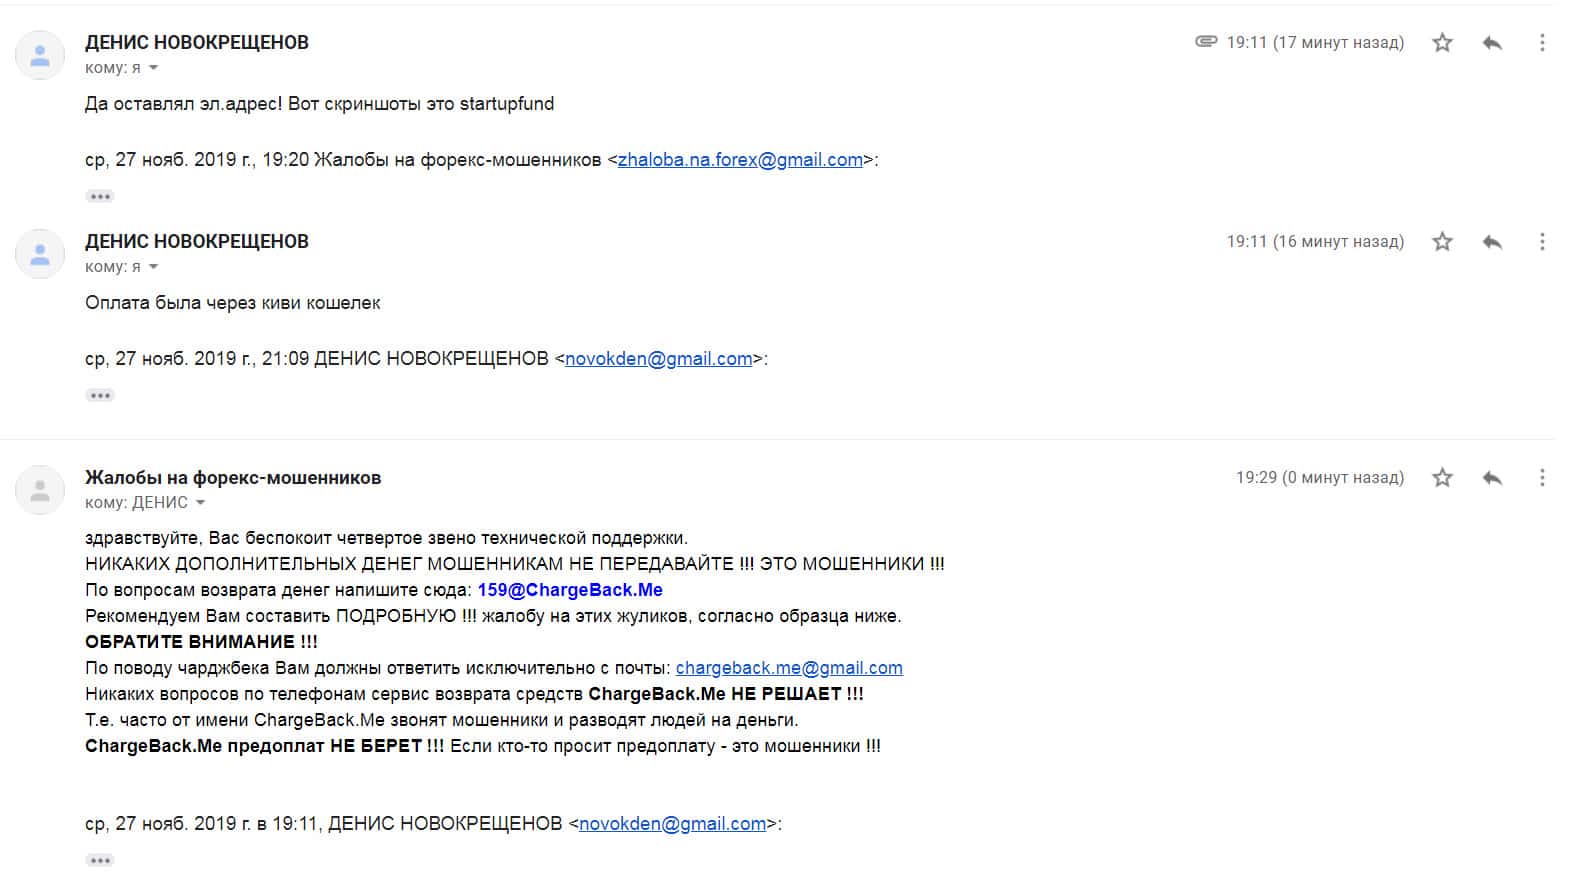This screenshot has height=872, width=1573.
Task: Show trimmed content in third email
Action: pyautogui.click(x=100, y=860)
